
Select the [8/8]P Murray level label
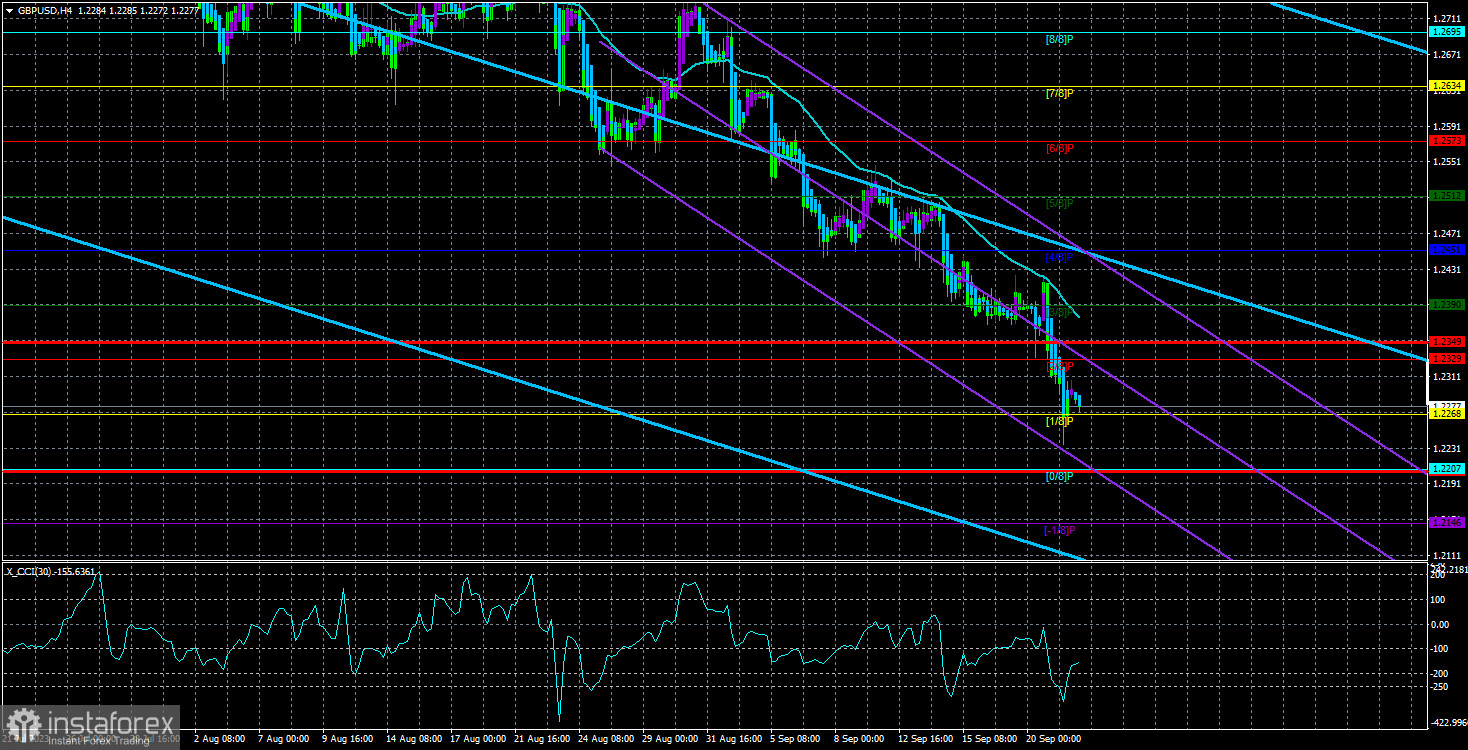pos(1059,39)
